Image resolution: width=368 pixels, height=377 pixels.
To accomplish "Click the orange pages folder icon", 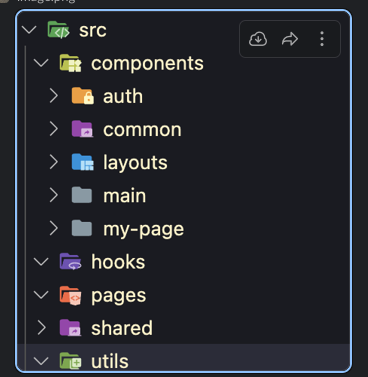I will click(x=70, y=295).
